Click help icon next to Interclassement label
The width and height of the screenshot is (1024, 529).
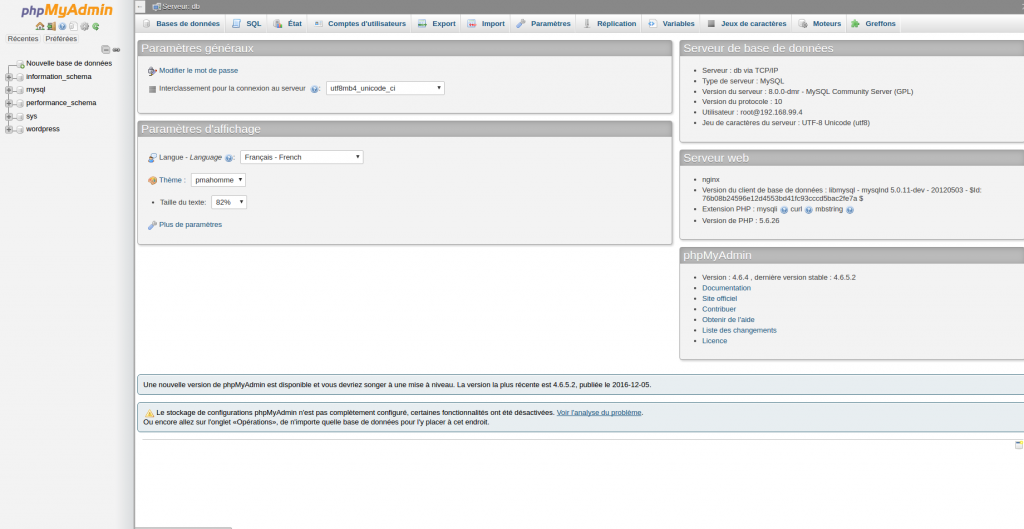[x=315, y=89]
